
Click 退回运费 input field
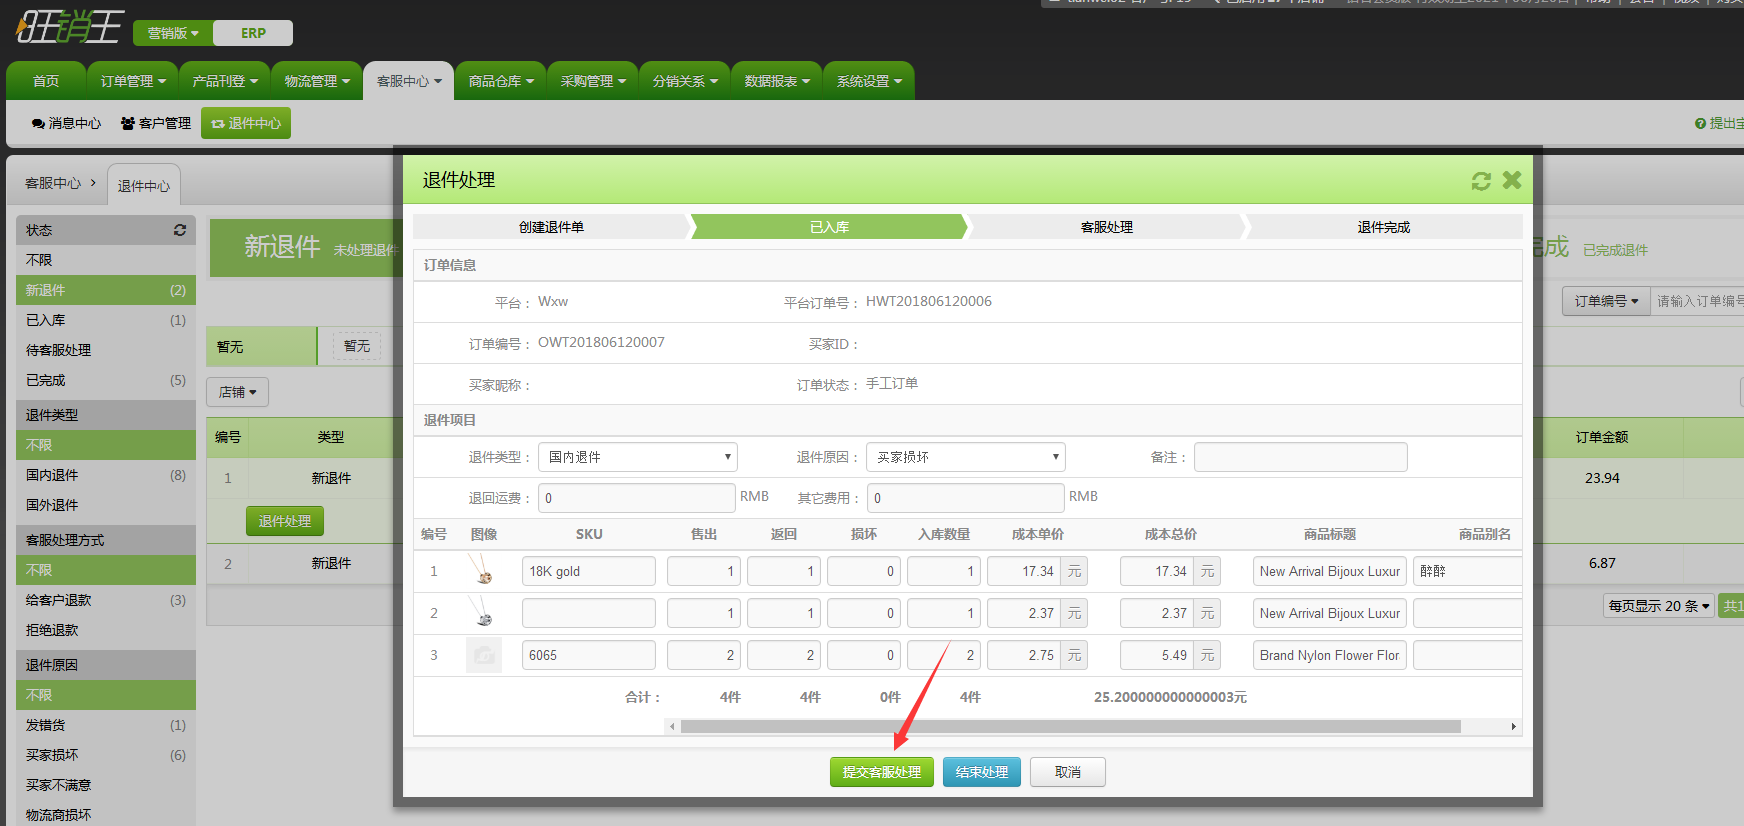pos(637,498)
